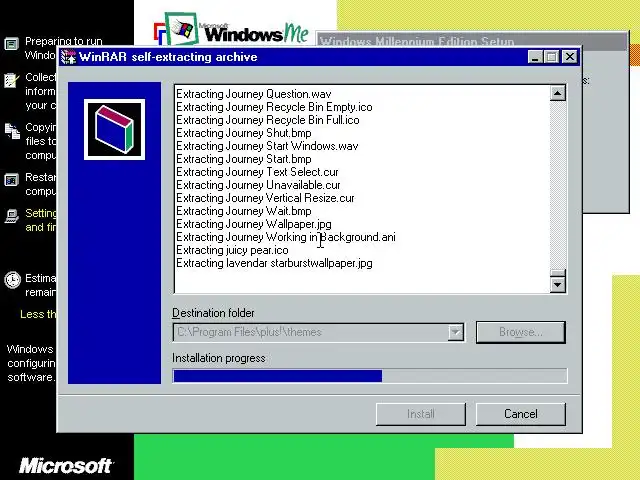
Task: Click the 'Less th' time remaining text
Action: (x=38, y=314)
